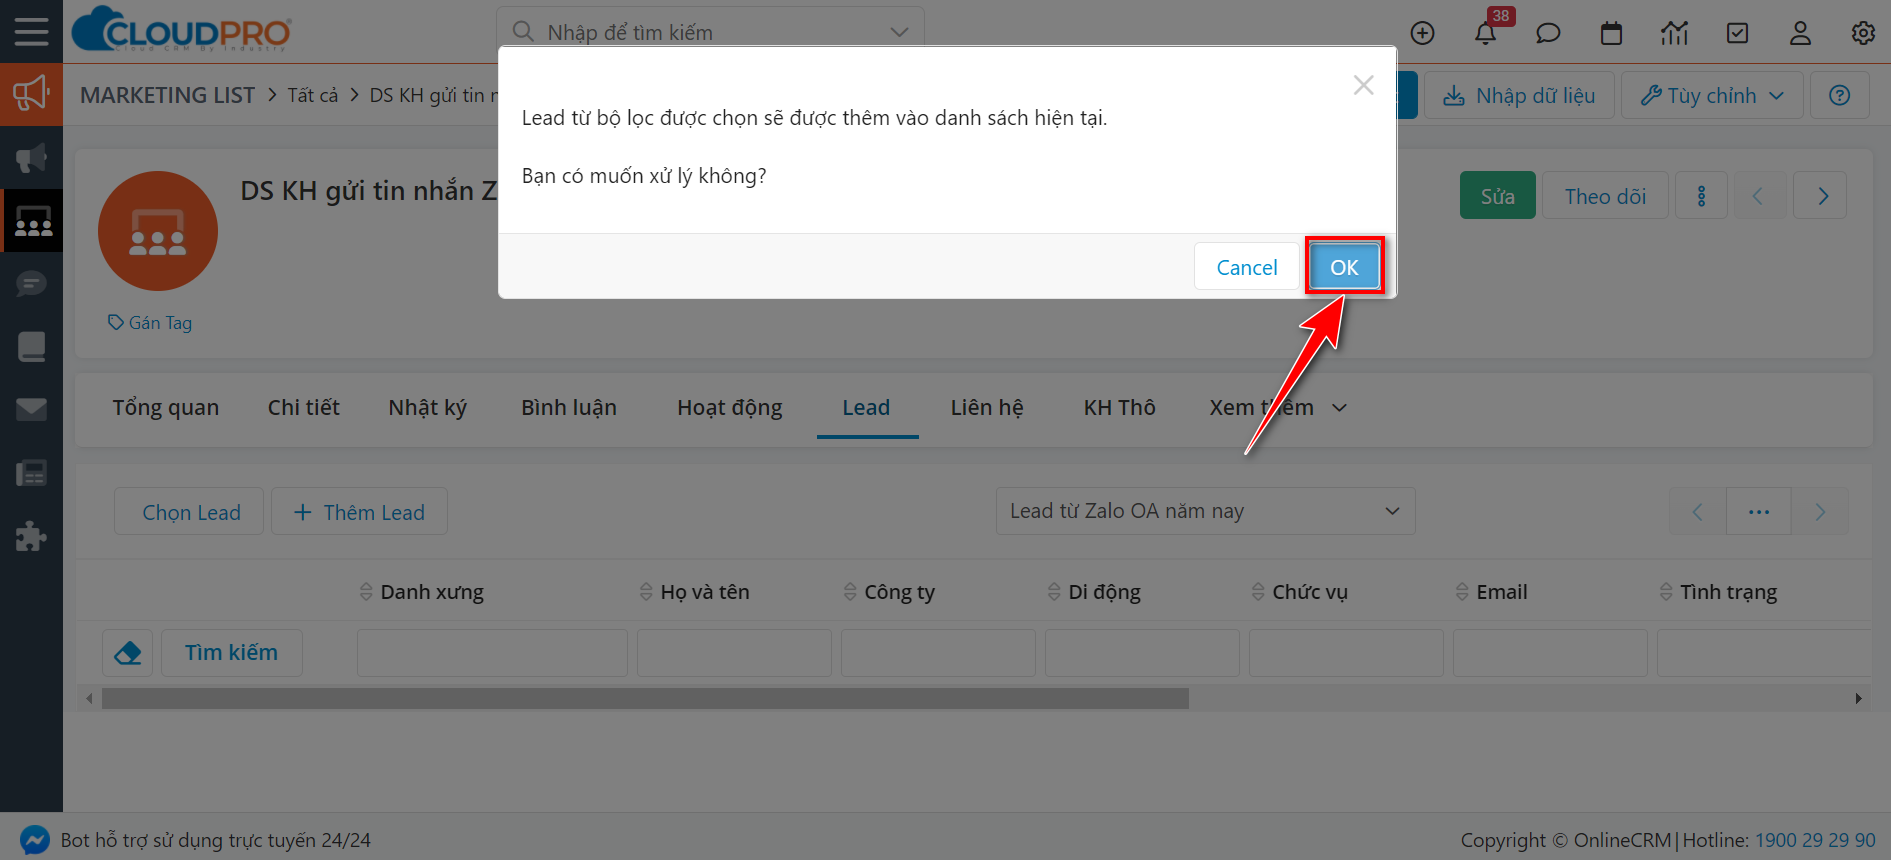Open the page options ellipsis in pagination
This screenshot has width=1891, height=860.
pyautogui.click(x=1759, y=512)
